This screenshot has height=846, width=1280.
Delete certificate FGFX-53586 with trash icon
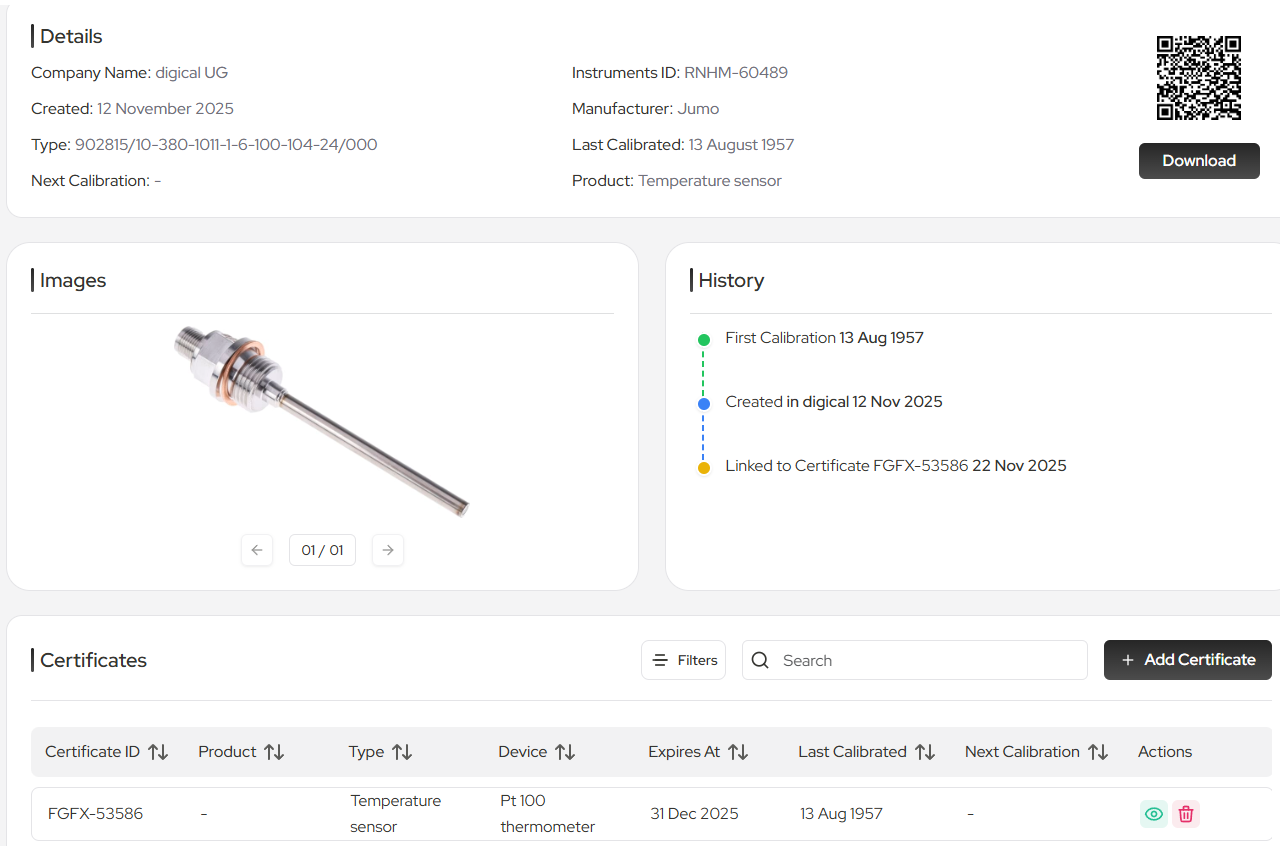coord(1186,814)
